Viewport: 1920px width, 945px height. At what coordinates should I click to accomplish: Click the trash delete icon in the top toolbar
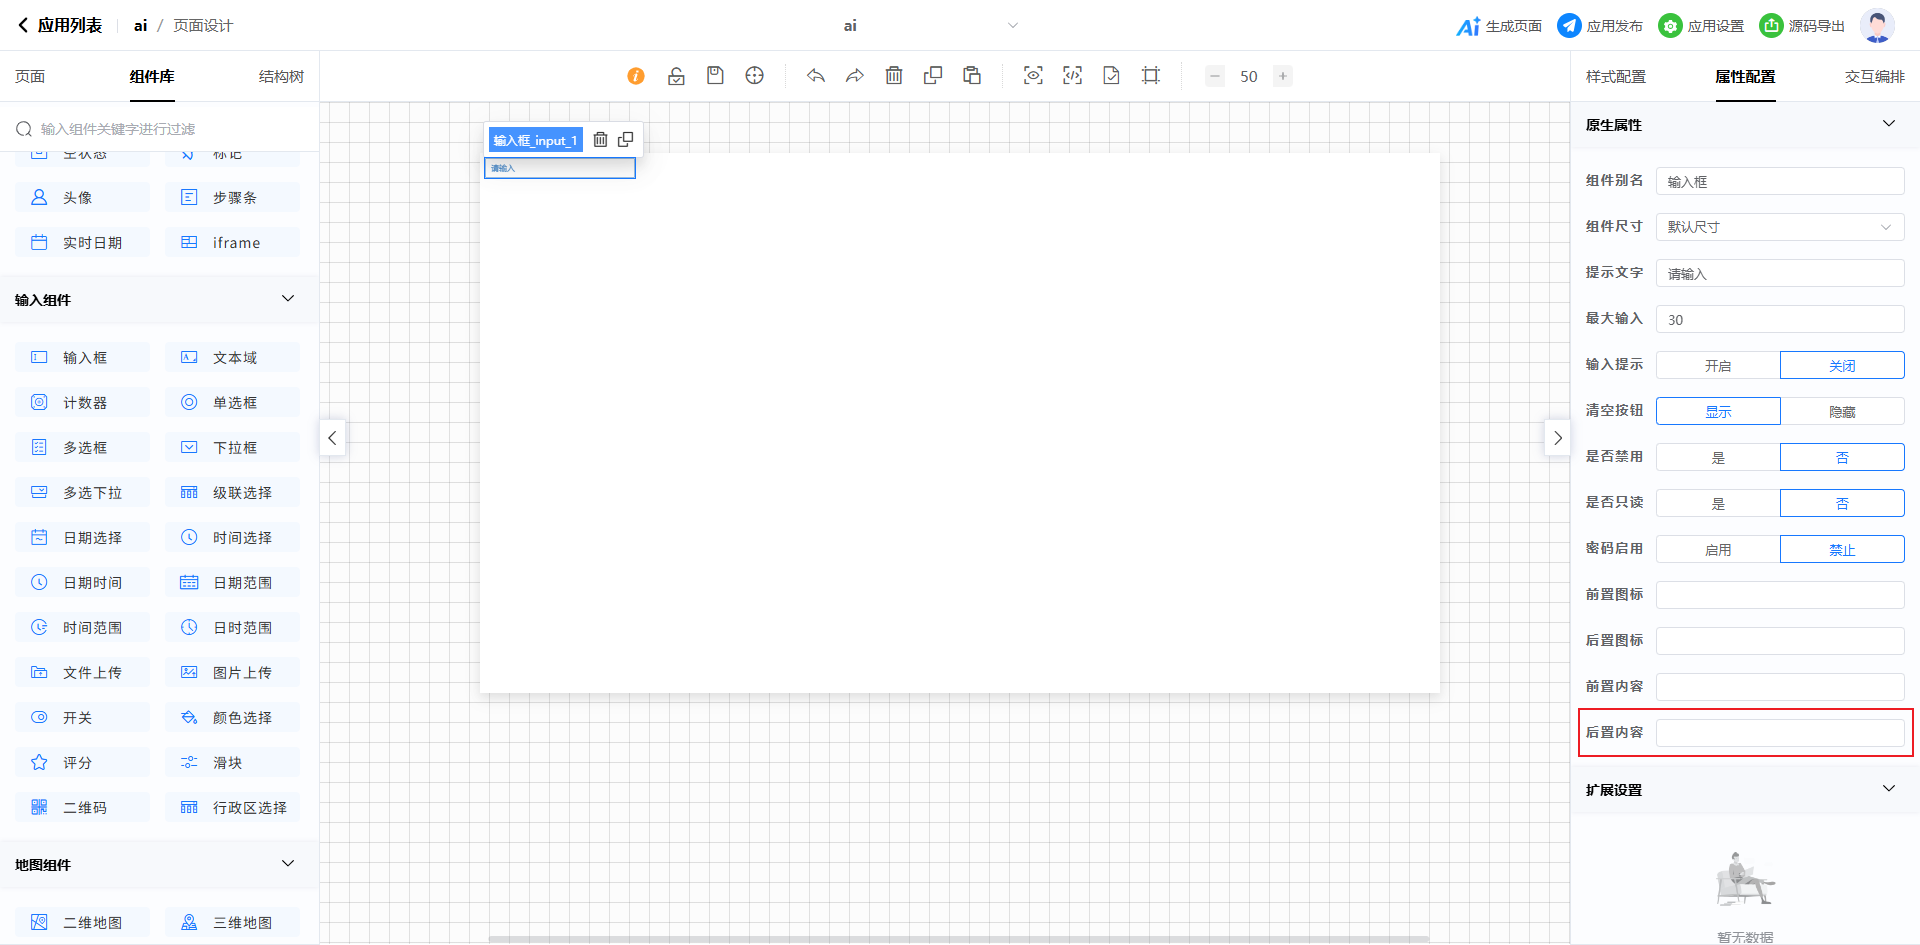(894, 76)
